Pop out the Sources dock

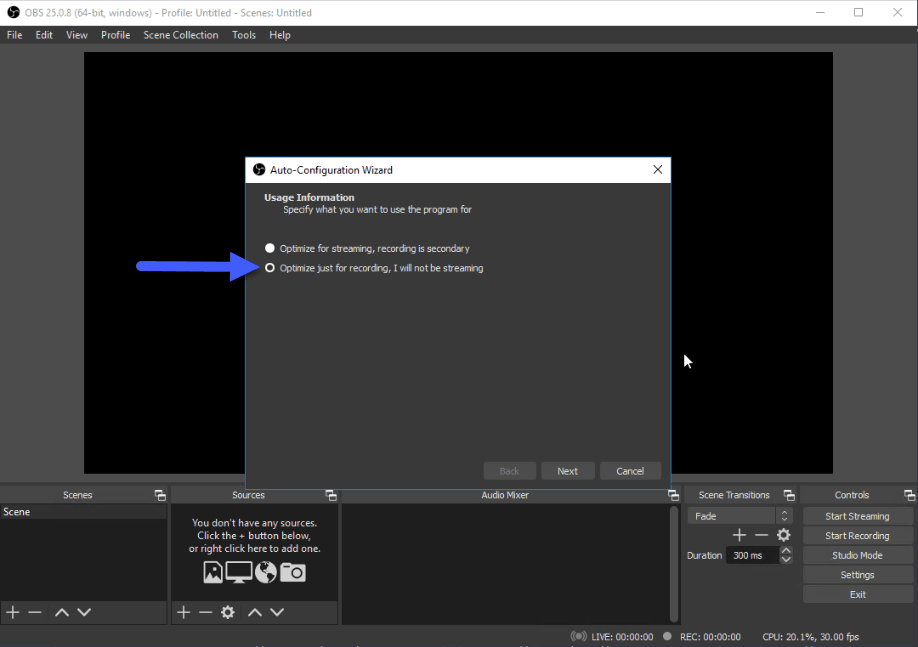pyautogui.click(x=331, y=495)
